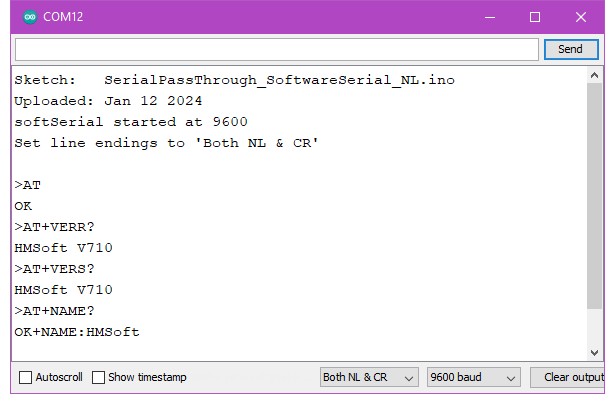
Task: Open the 'Both NL & CR' line ending dropdown
Action: pos(368,378)
